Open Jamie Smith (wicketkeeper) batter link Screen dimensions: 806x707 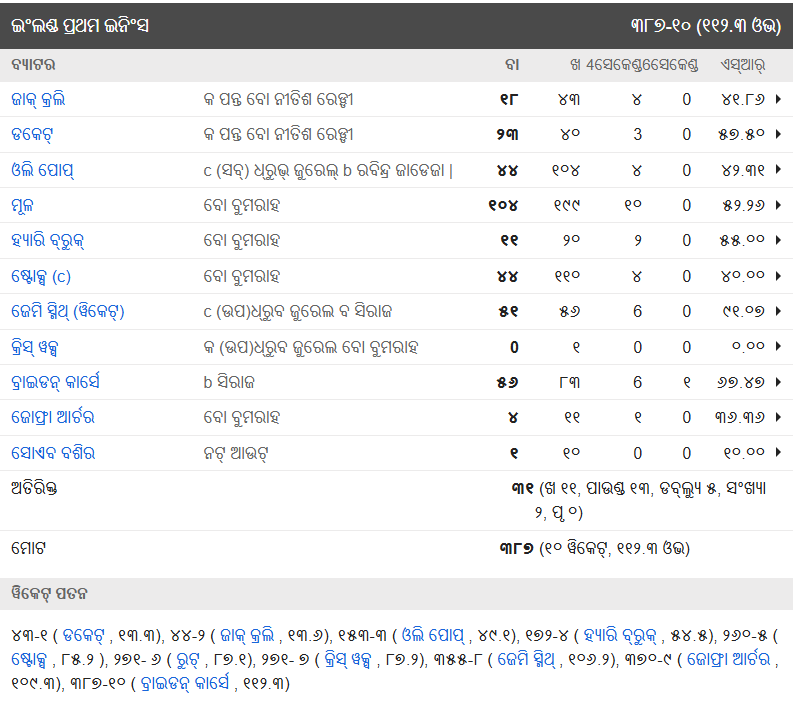(67, 311)
